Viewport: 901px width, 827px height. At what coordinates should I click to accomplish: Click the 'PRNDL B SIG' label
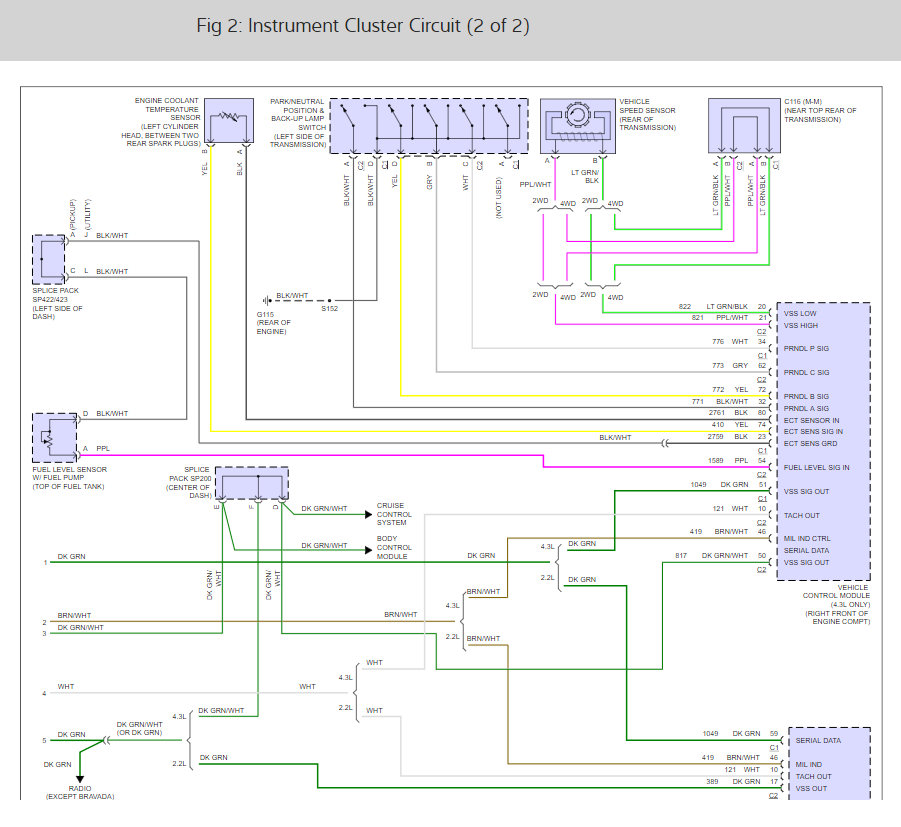tap(806, 397)
